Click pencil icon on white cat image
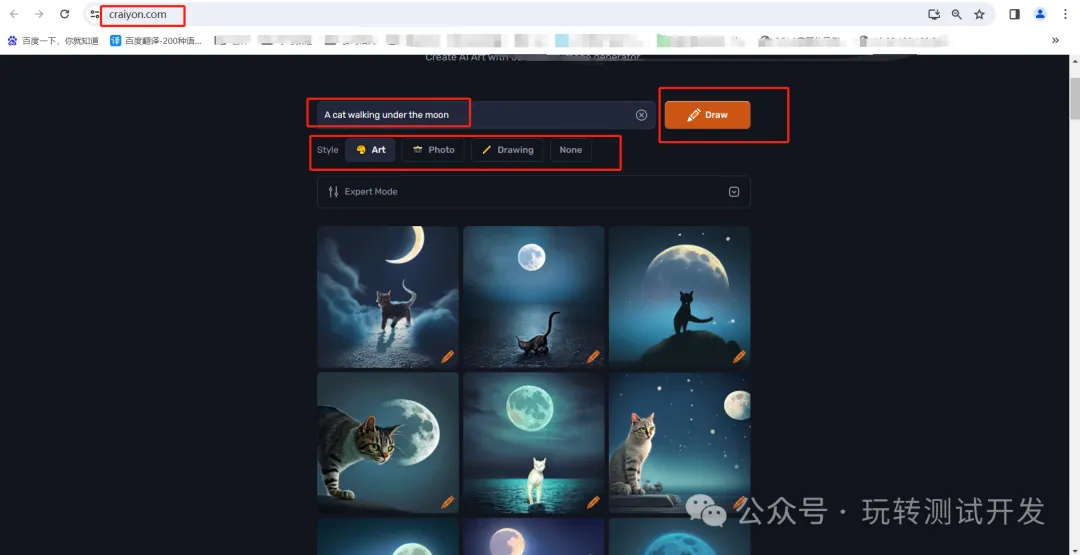 594,503
